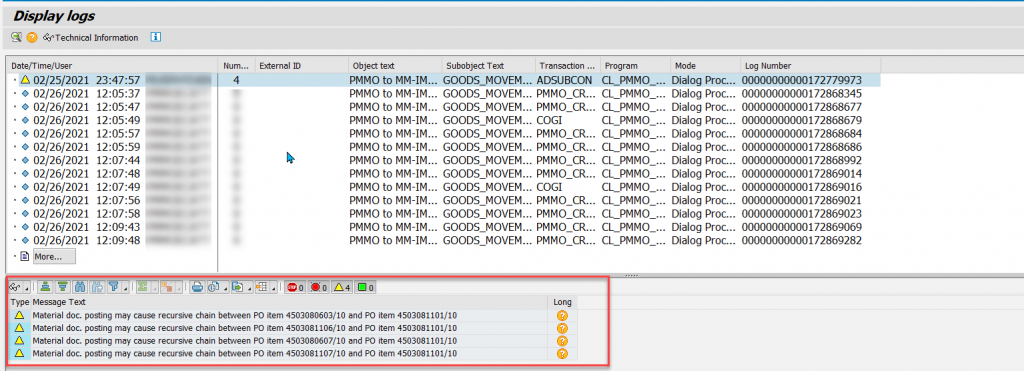Open the Views dropdown arrow
Screen dimensions: 1024x371
[x=225, y=287]
